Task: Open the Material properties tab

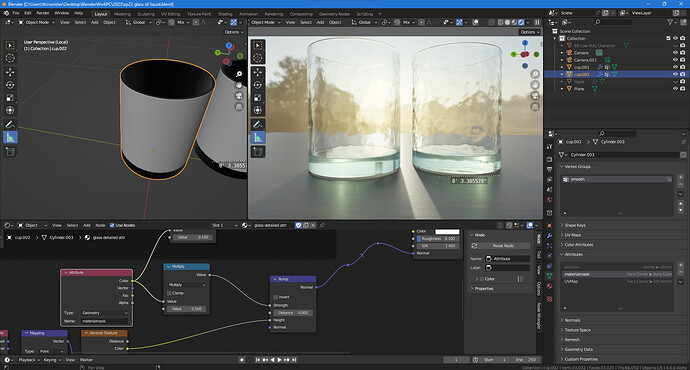Action: click(549, 286)
